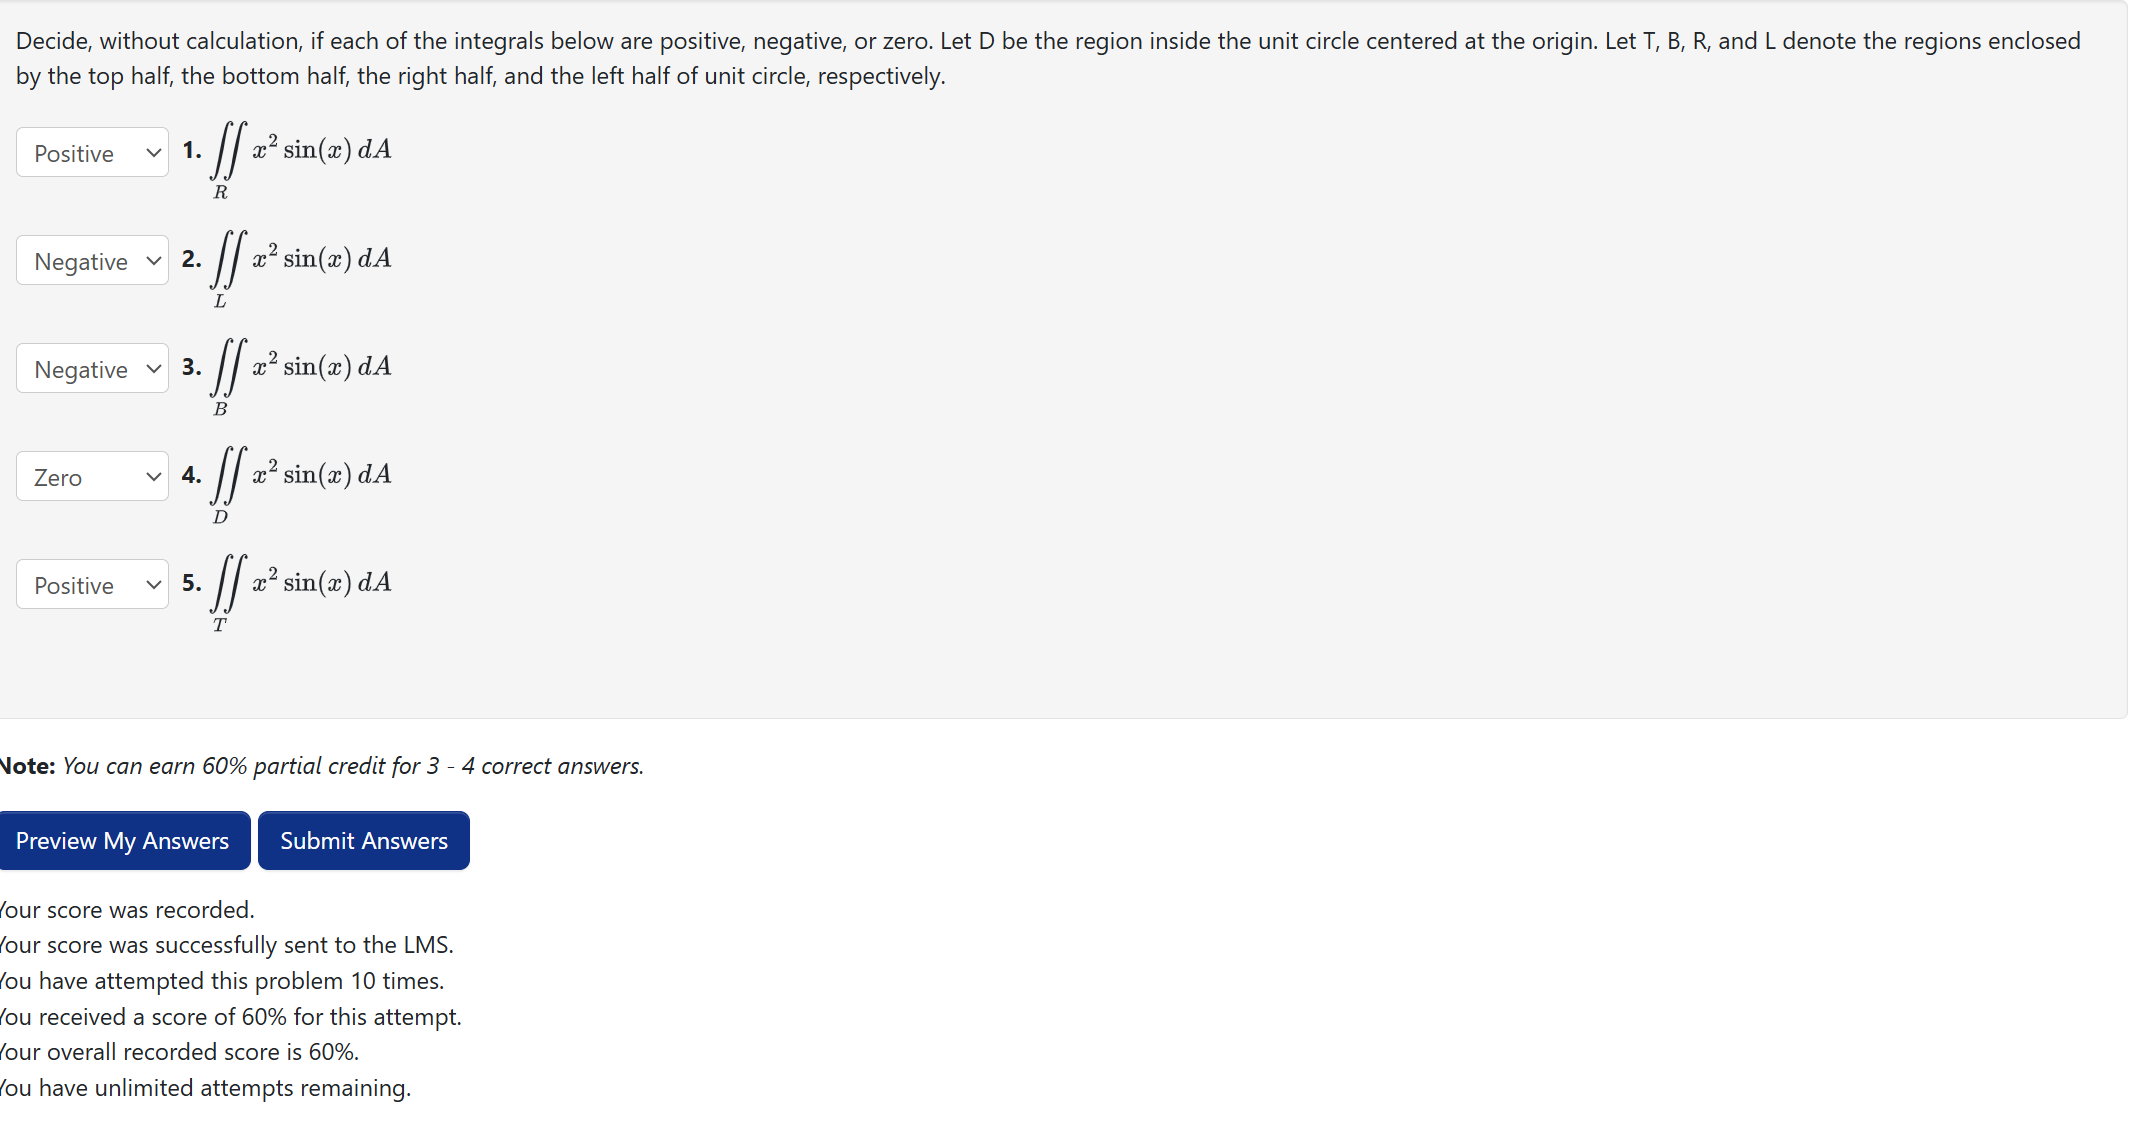Click the dropdown showing Positive next to integral over T
This screenshot has height=1124, width=2129.
[92, 584]
